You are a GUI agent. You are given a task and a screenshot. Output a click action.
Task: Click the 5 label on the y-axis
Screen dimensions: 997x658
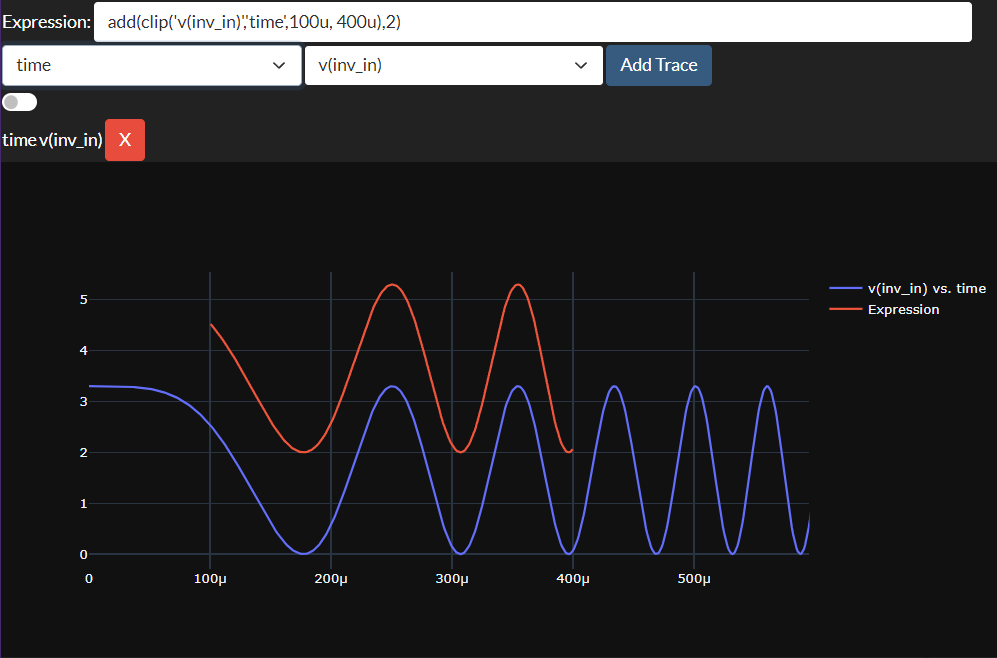(x=84, y=299)
